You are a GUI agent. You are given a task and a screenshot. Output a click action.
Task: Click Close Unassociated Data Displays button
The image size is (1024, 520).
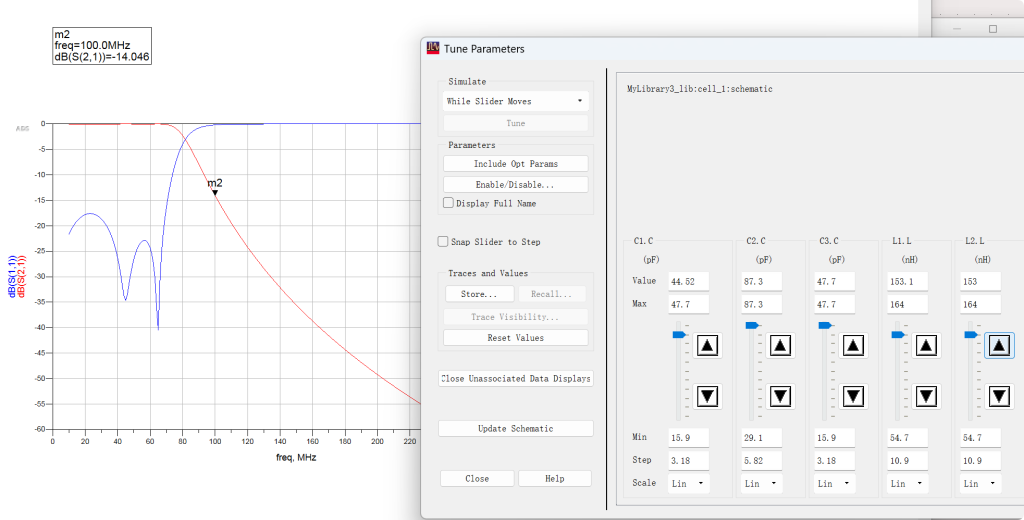516,379
